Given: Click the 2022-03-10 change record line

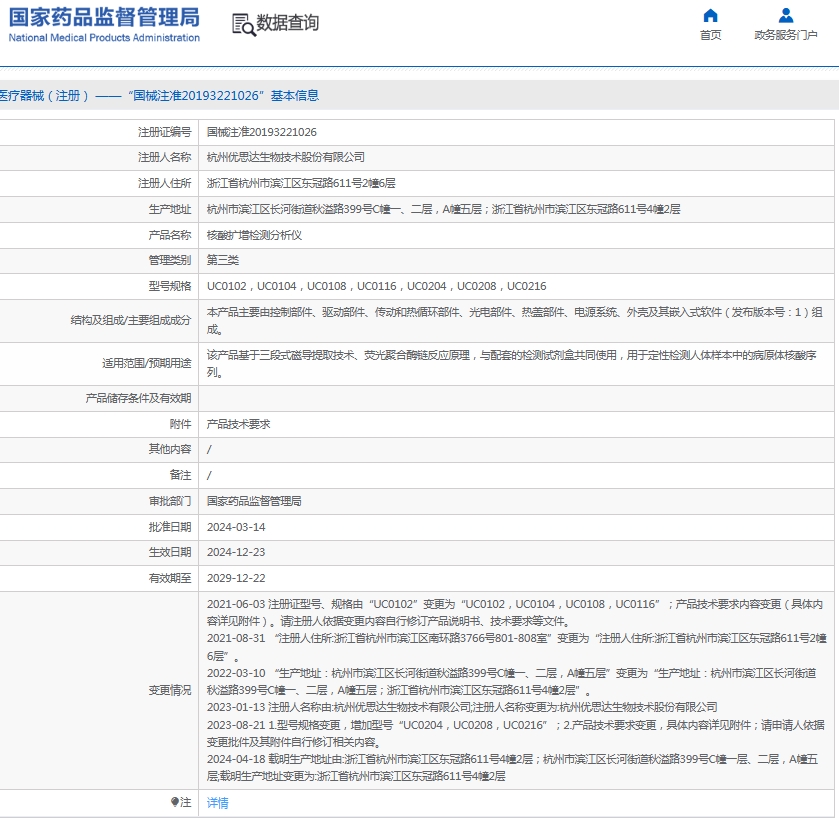Looking at the screenshot, I should 512,682.
